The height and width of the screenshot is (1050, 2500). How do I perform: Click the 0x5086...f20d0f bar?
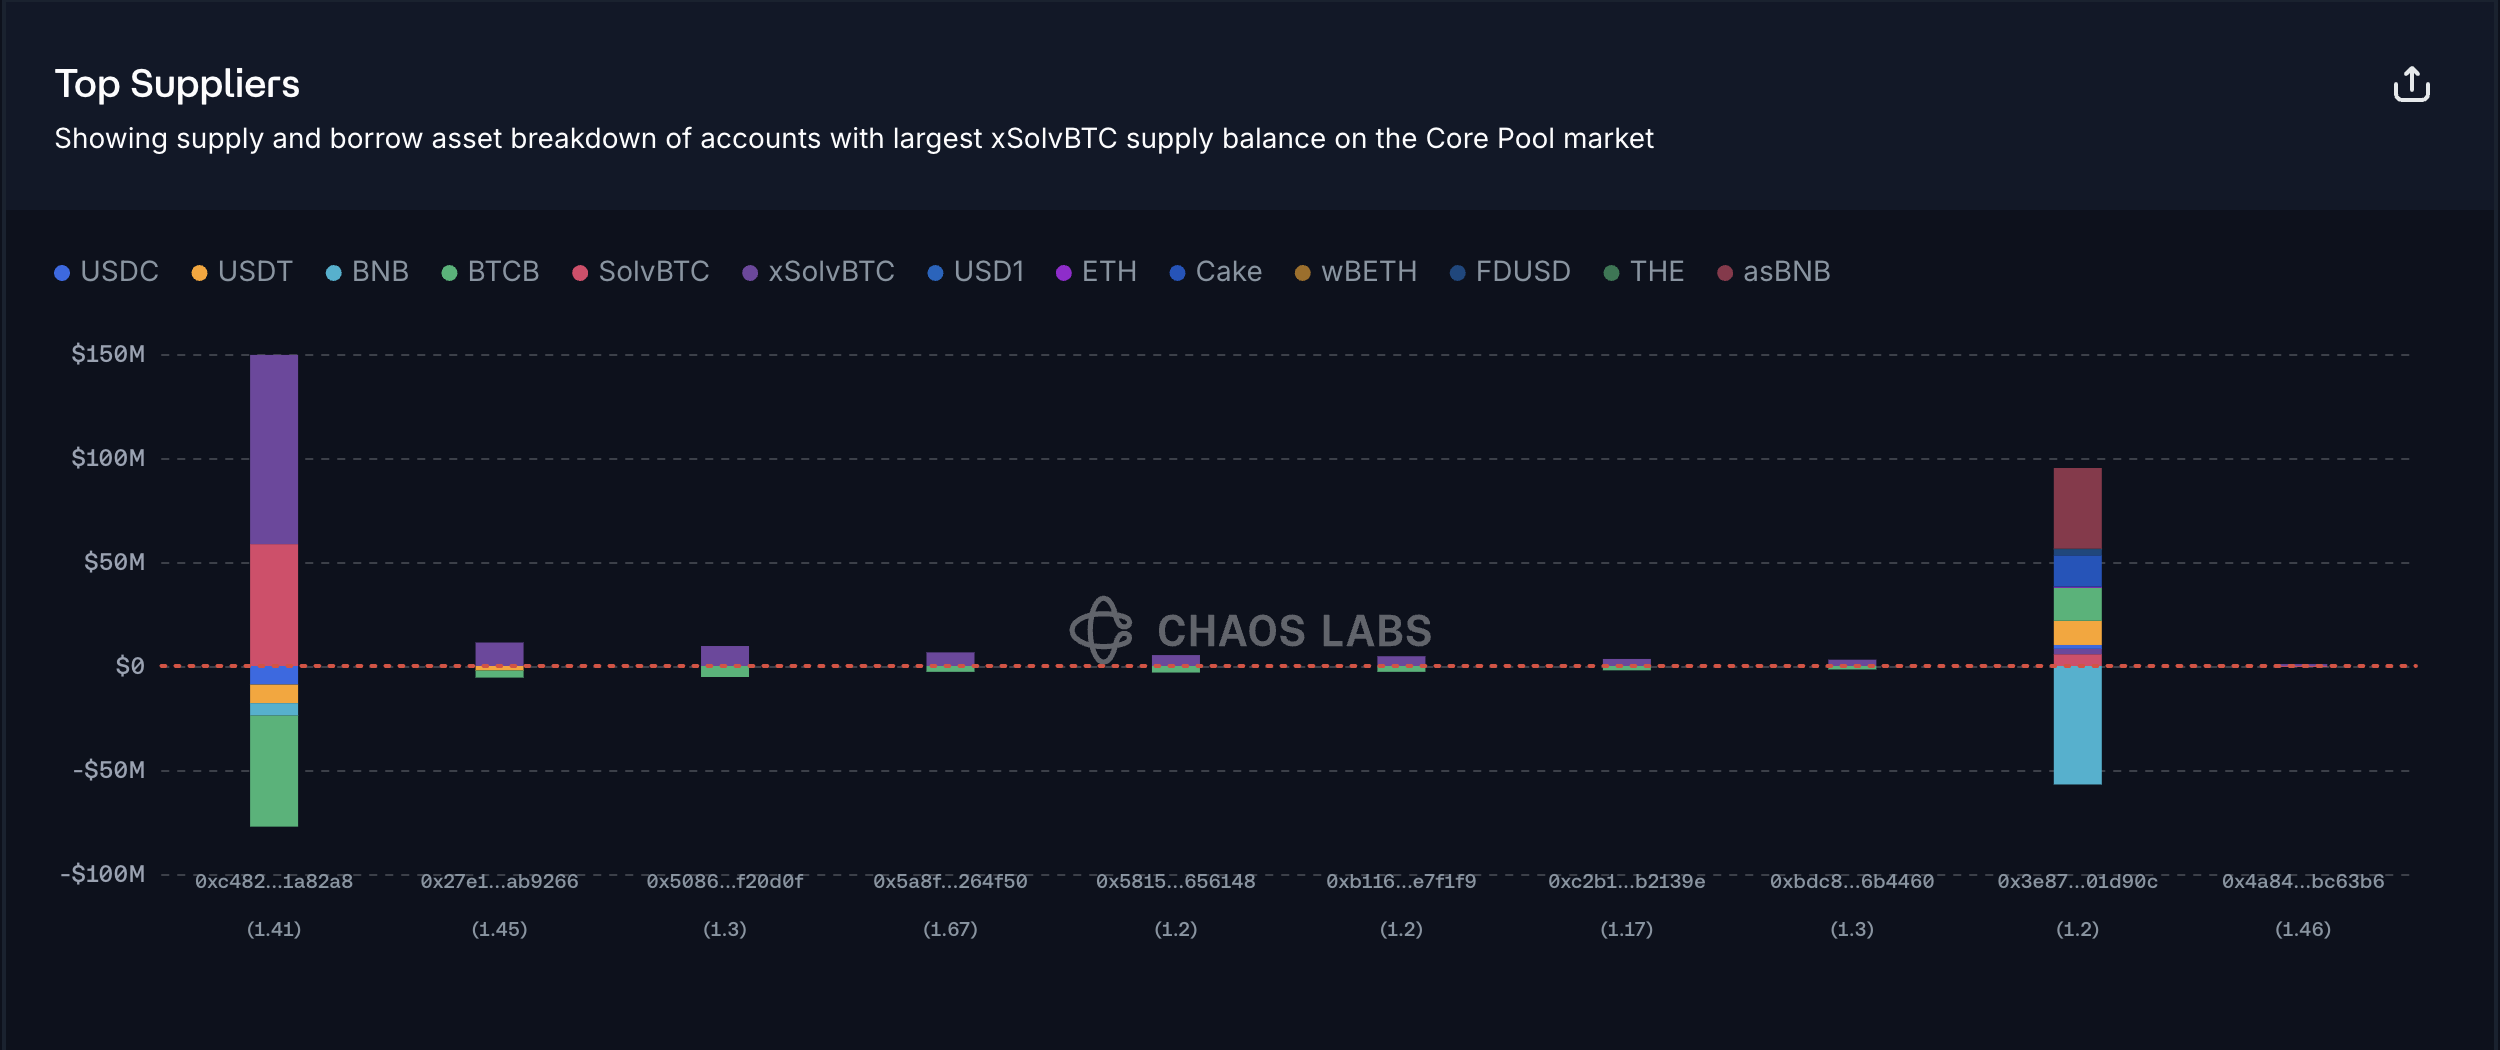tap(725, 661)
